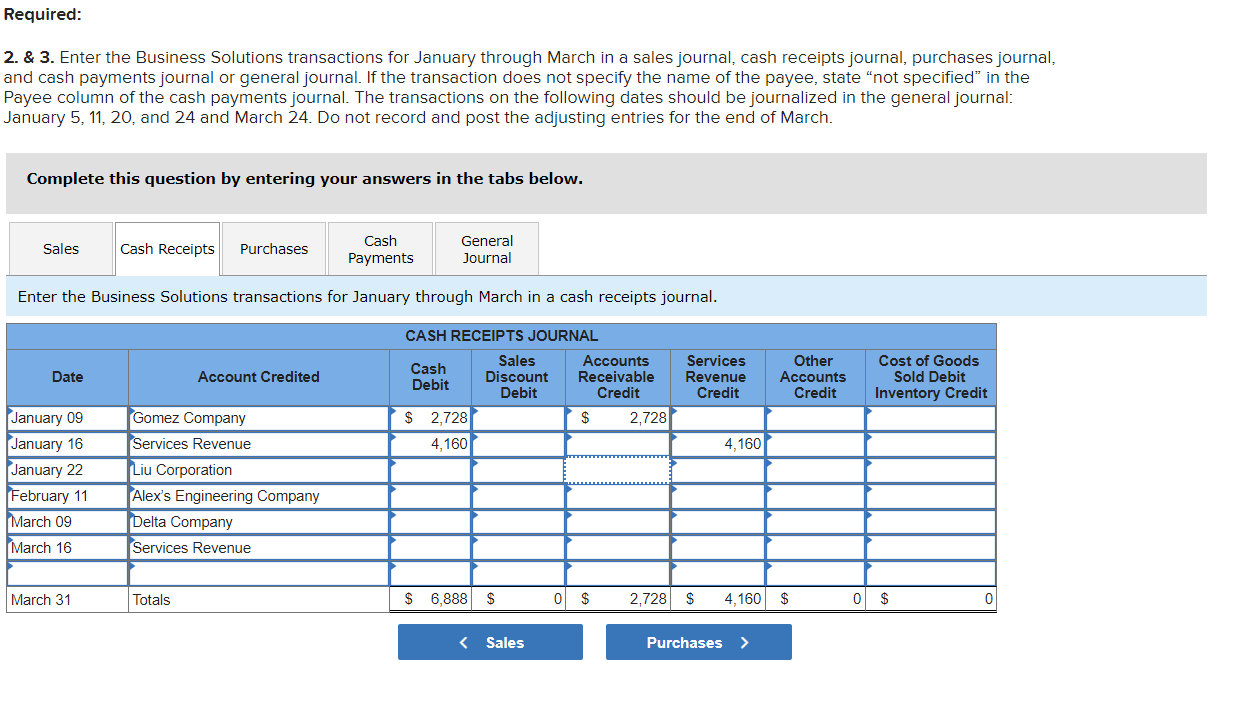The width and height of the screenshot is (1241, 715).
Task: Open the January 16 date dropdown
Action: (67, 444)
